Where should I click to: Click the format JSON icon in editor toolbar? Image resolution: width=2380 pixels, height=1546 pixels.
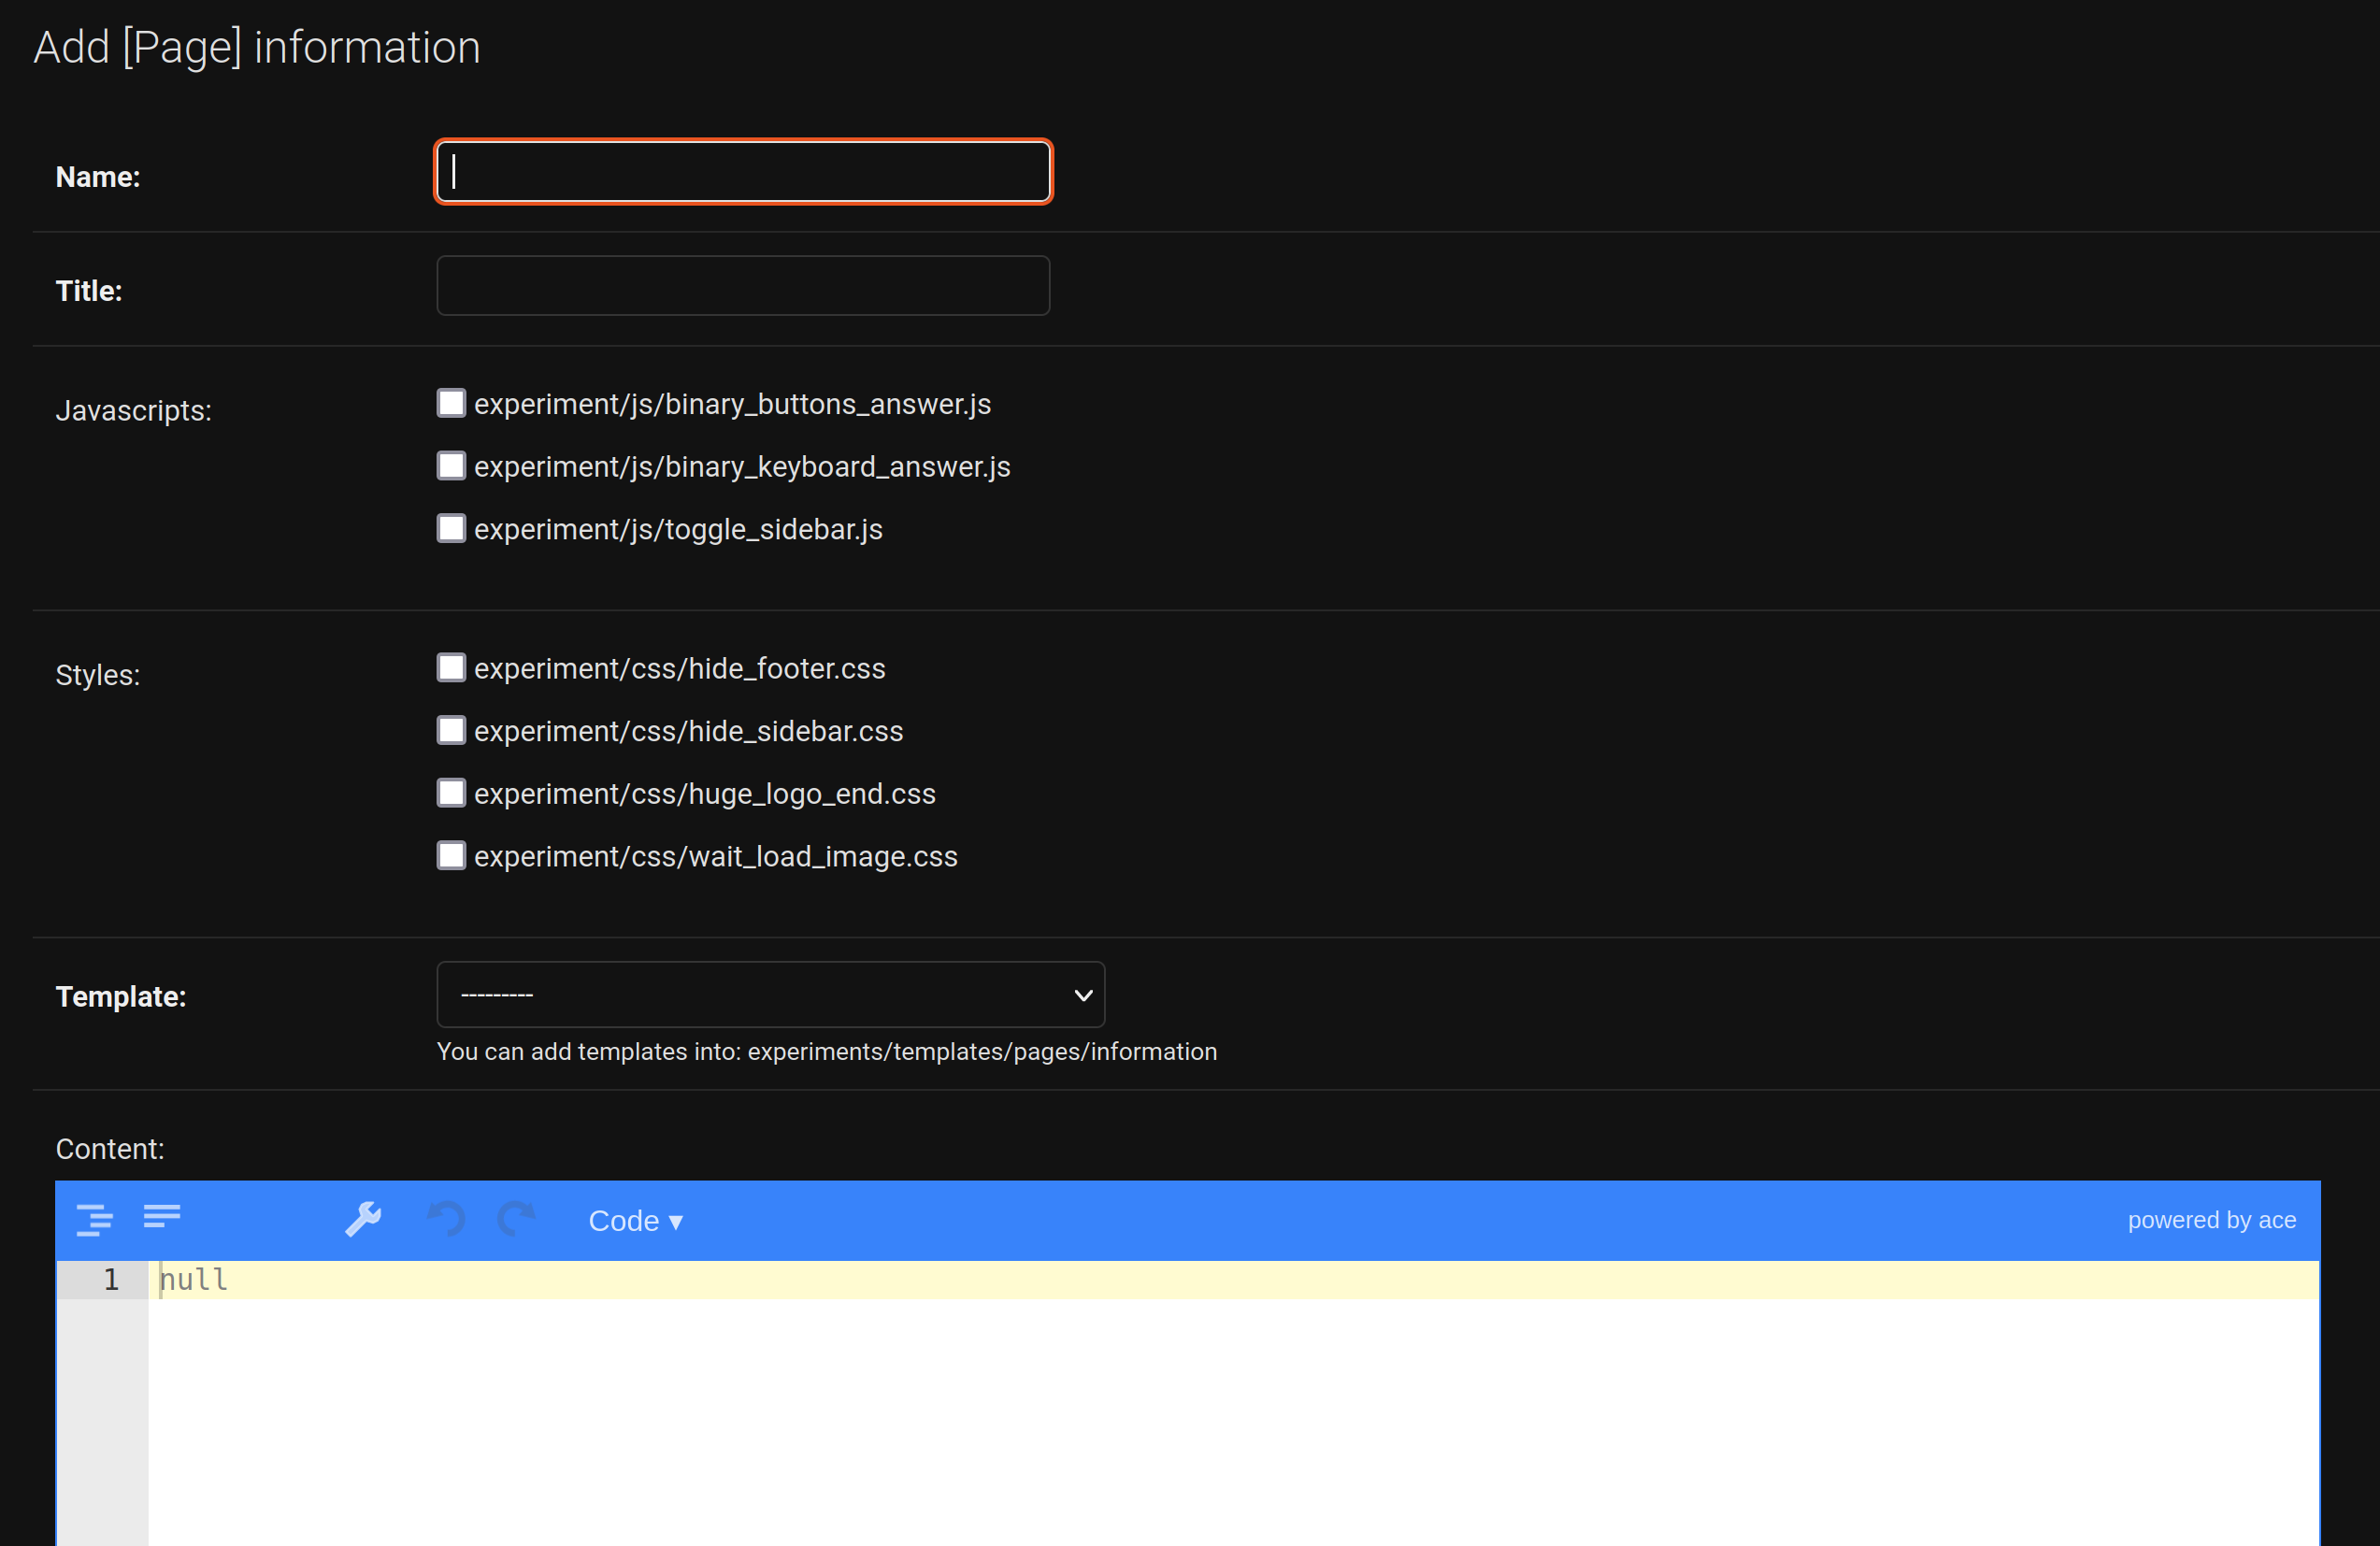94,1219
